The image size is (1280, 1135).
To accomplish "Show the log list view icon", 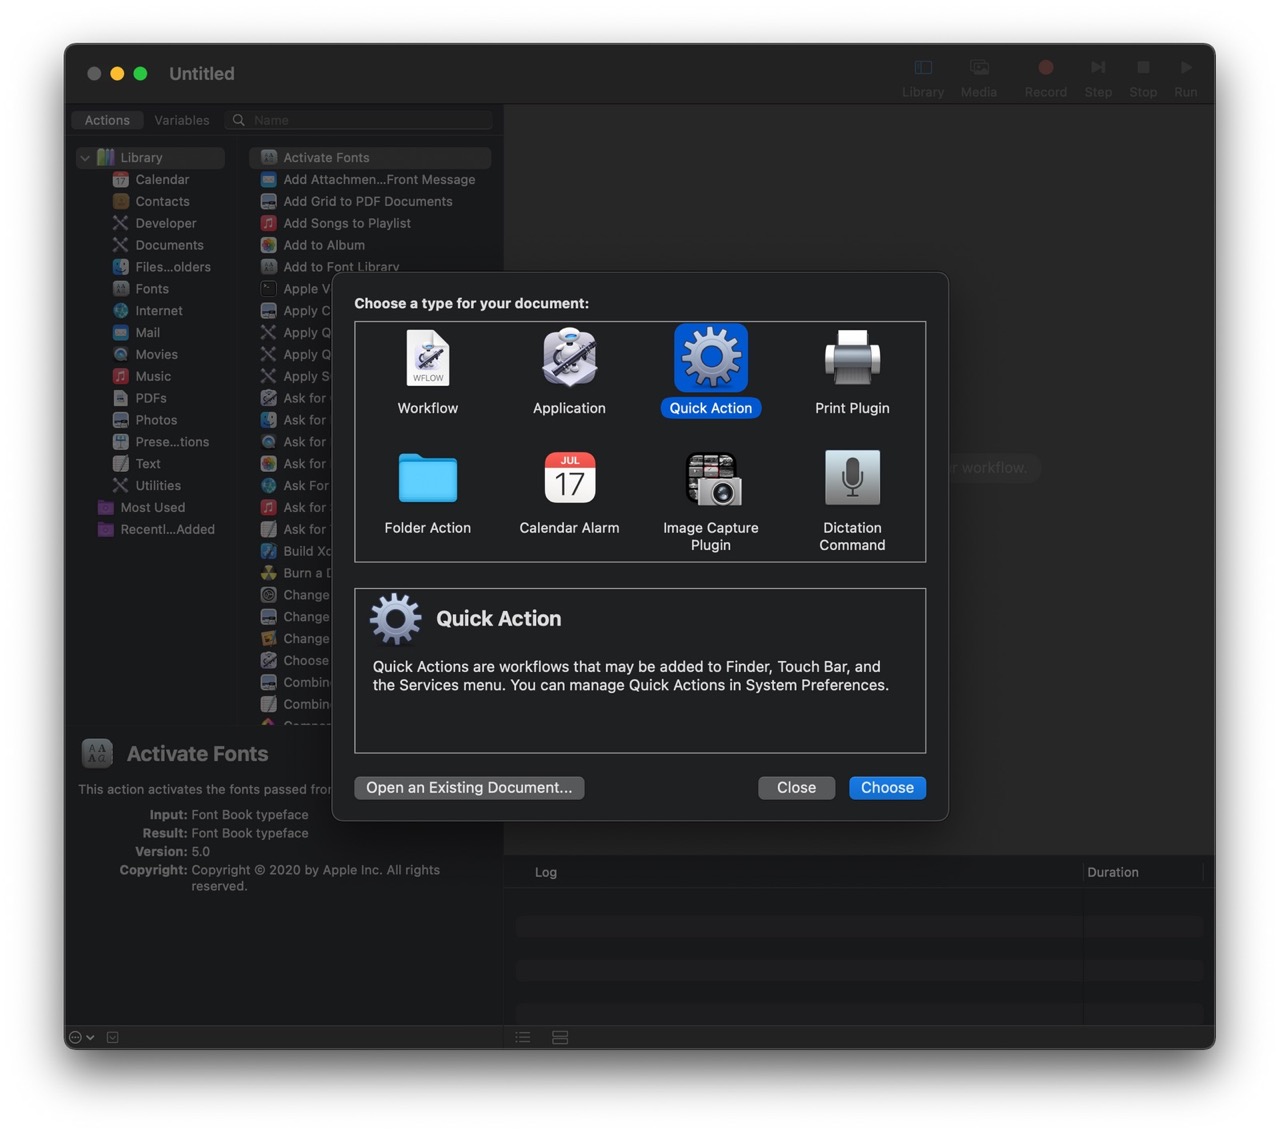I will coord(523,1038).
